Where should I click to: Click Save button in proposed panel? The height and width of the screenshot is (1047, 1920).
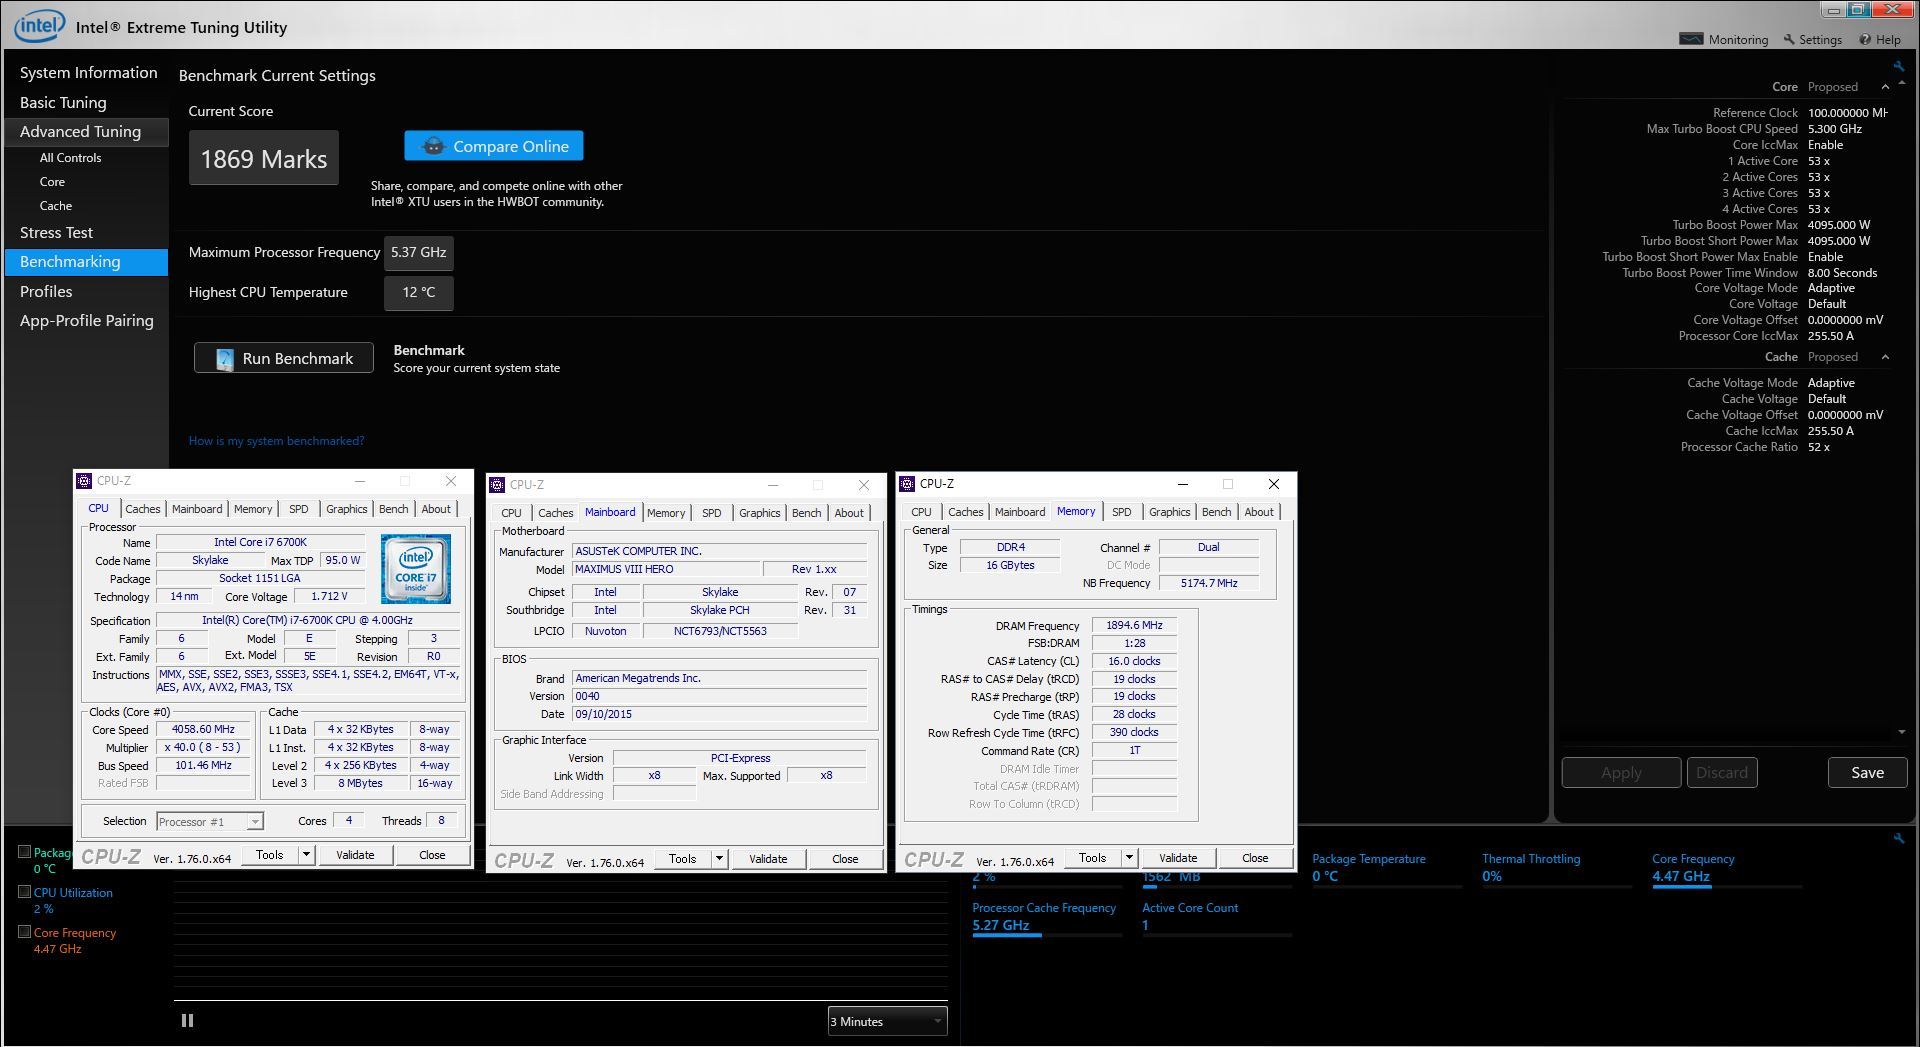point(1867,772)
